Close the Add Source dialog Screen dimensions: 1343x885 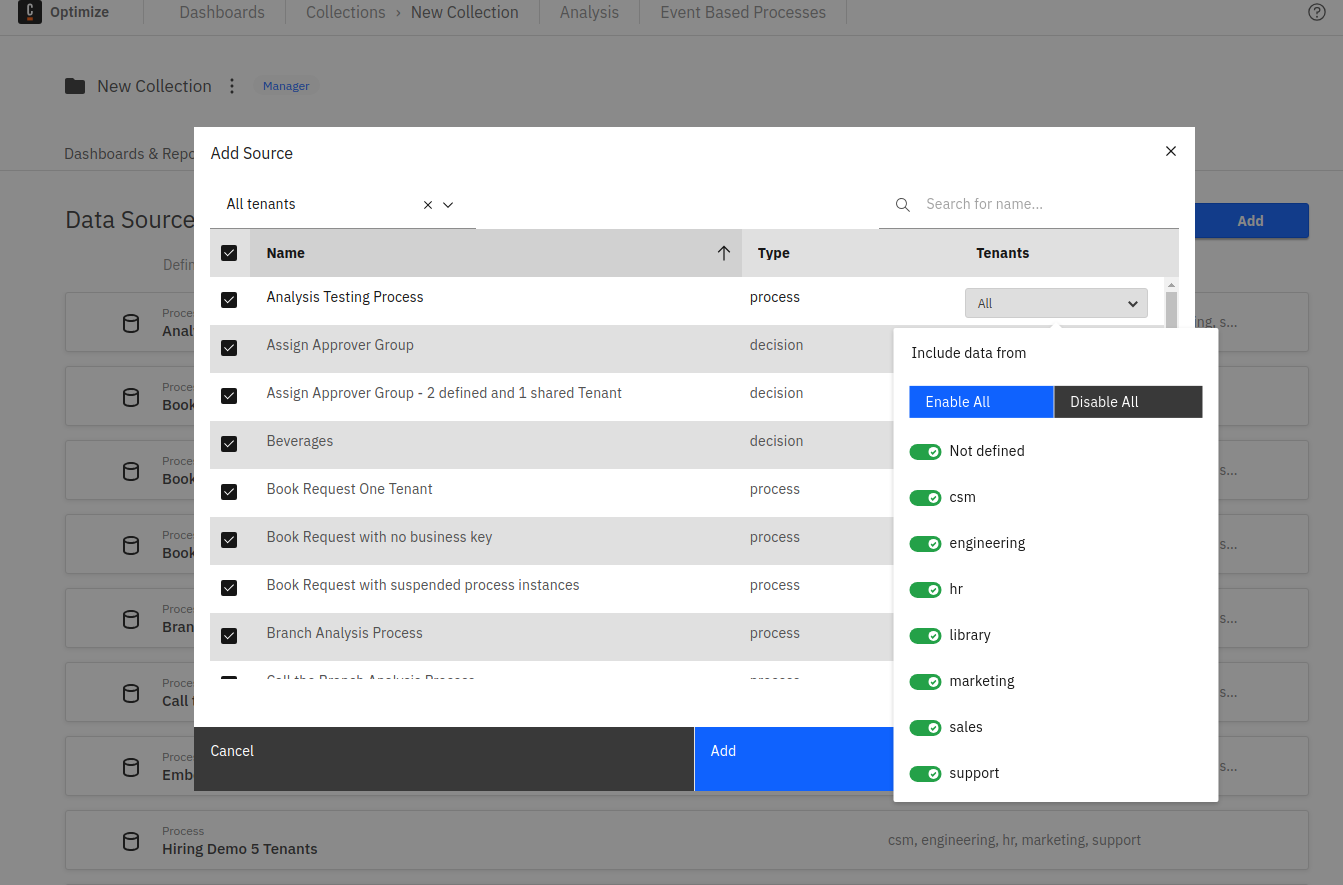[x=1171, y=151]
